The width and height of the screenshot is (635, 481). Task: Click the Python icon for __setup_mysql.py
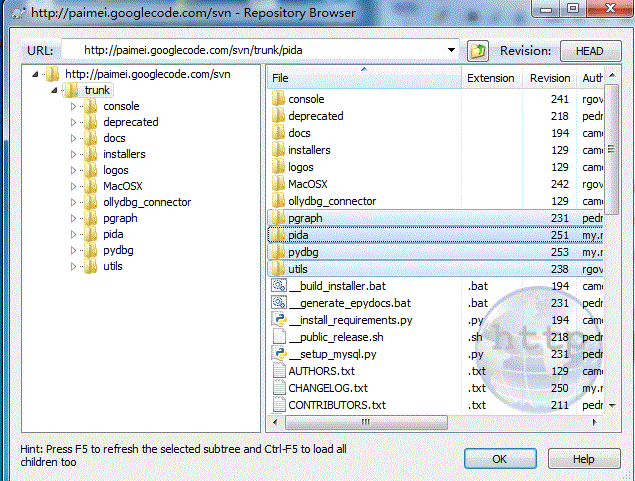(280, 354)
